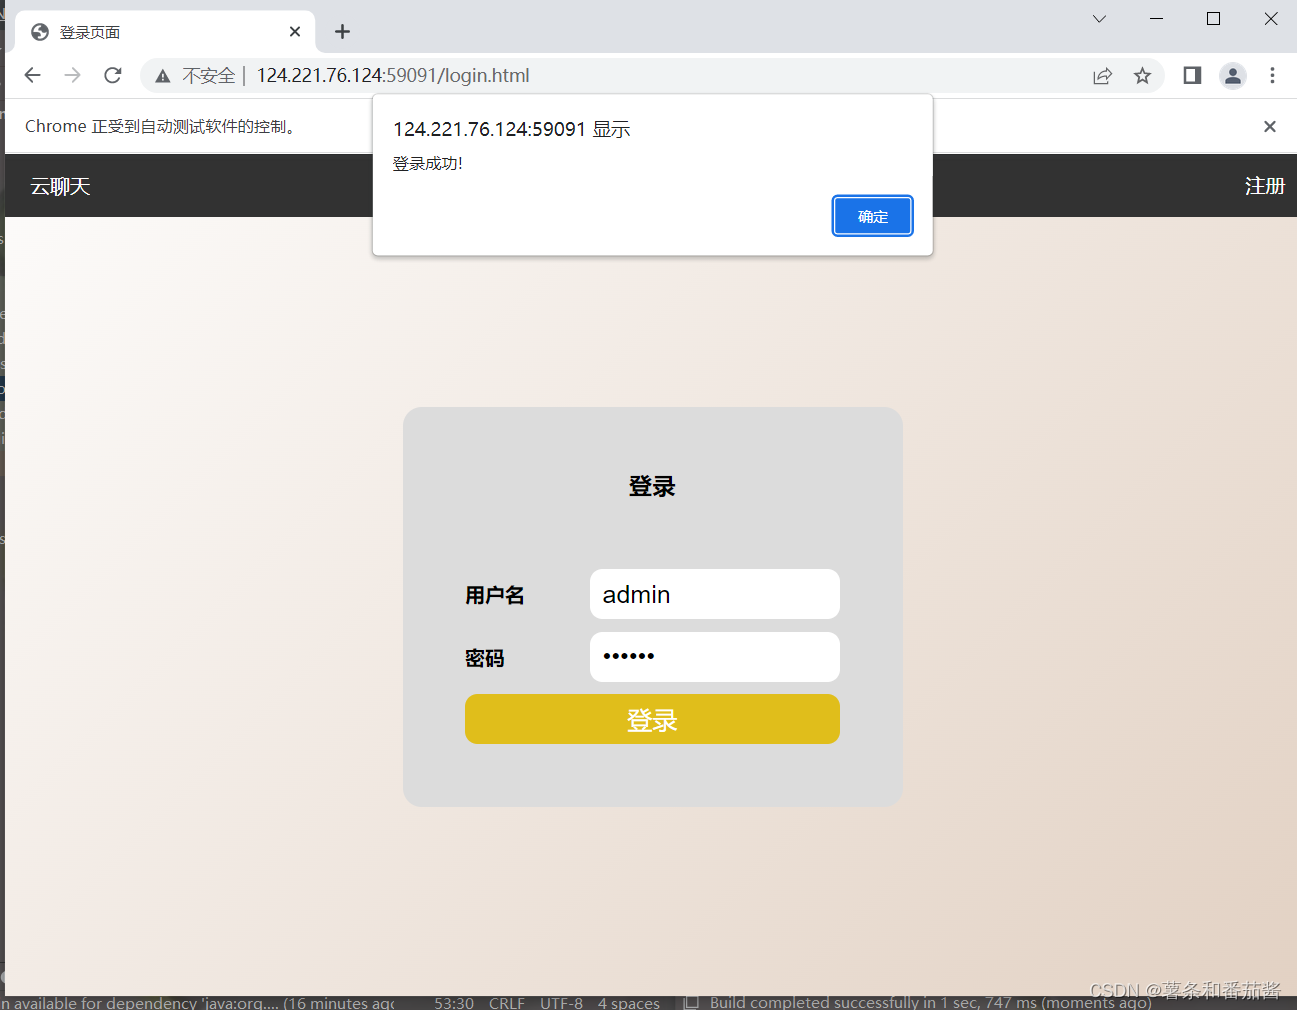Focus the 用户名 field containing admin
Viewport: 1297px width, 1010px height.
pos(715,594)
